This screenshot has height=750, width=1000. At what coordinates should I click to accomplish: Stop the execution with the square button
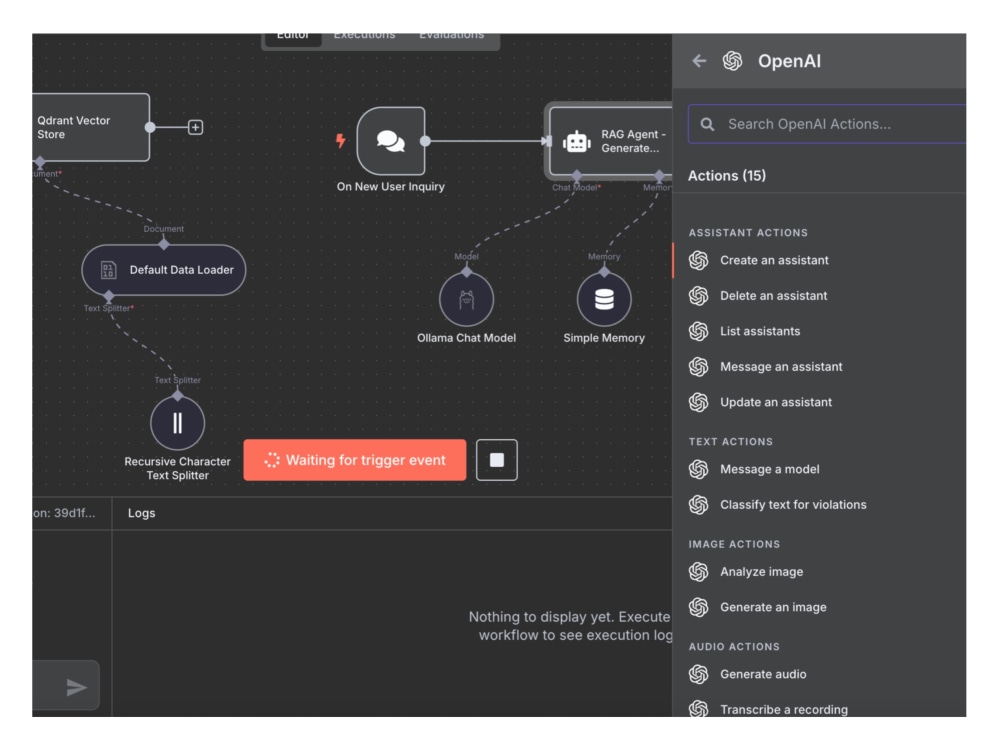click(497, 460)
